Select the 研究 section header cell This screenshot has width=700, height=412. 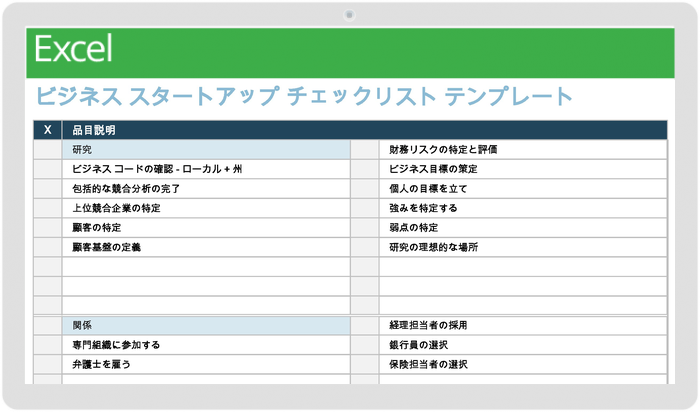pos(205,150)
